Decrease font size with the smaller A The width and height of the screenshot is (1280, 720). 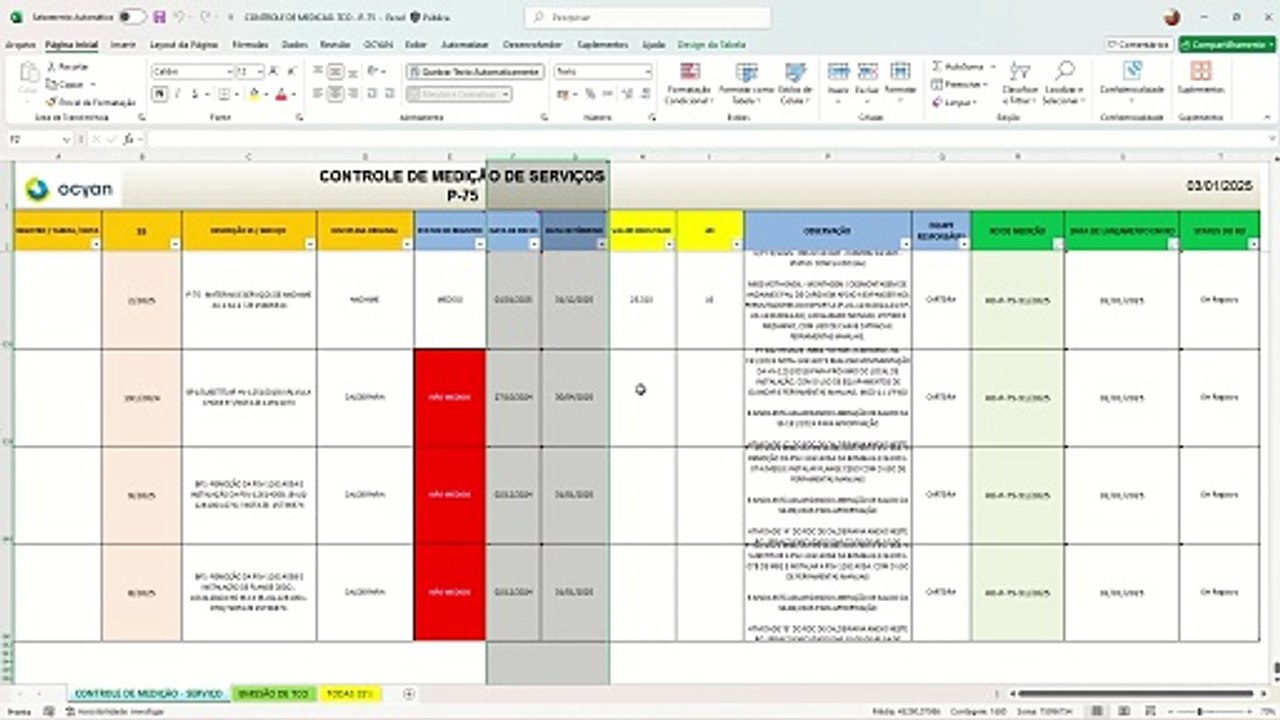coord(291,72)
